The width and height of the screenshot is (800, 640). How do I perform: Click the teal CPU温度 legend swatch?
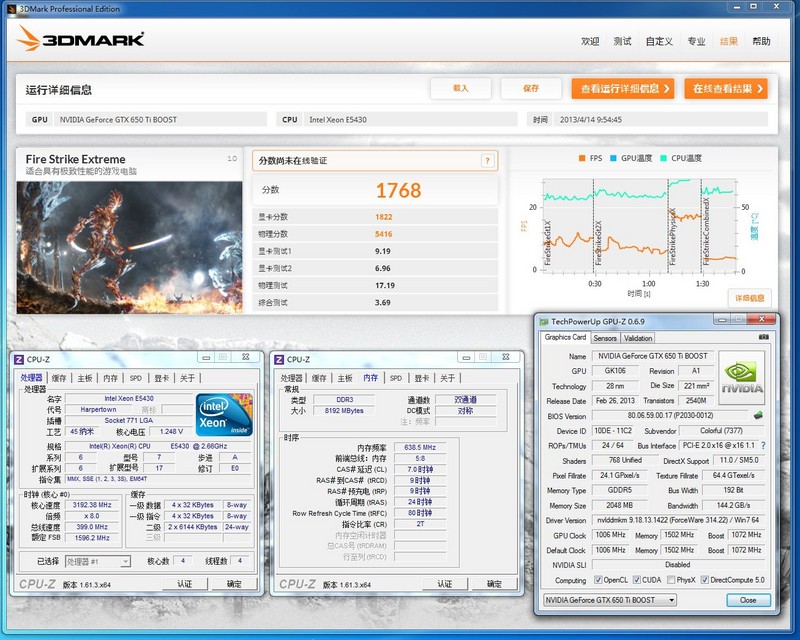663,158
